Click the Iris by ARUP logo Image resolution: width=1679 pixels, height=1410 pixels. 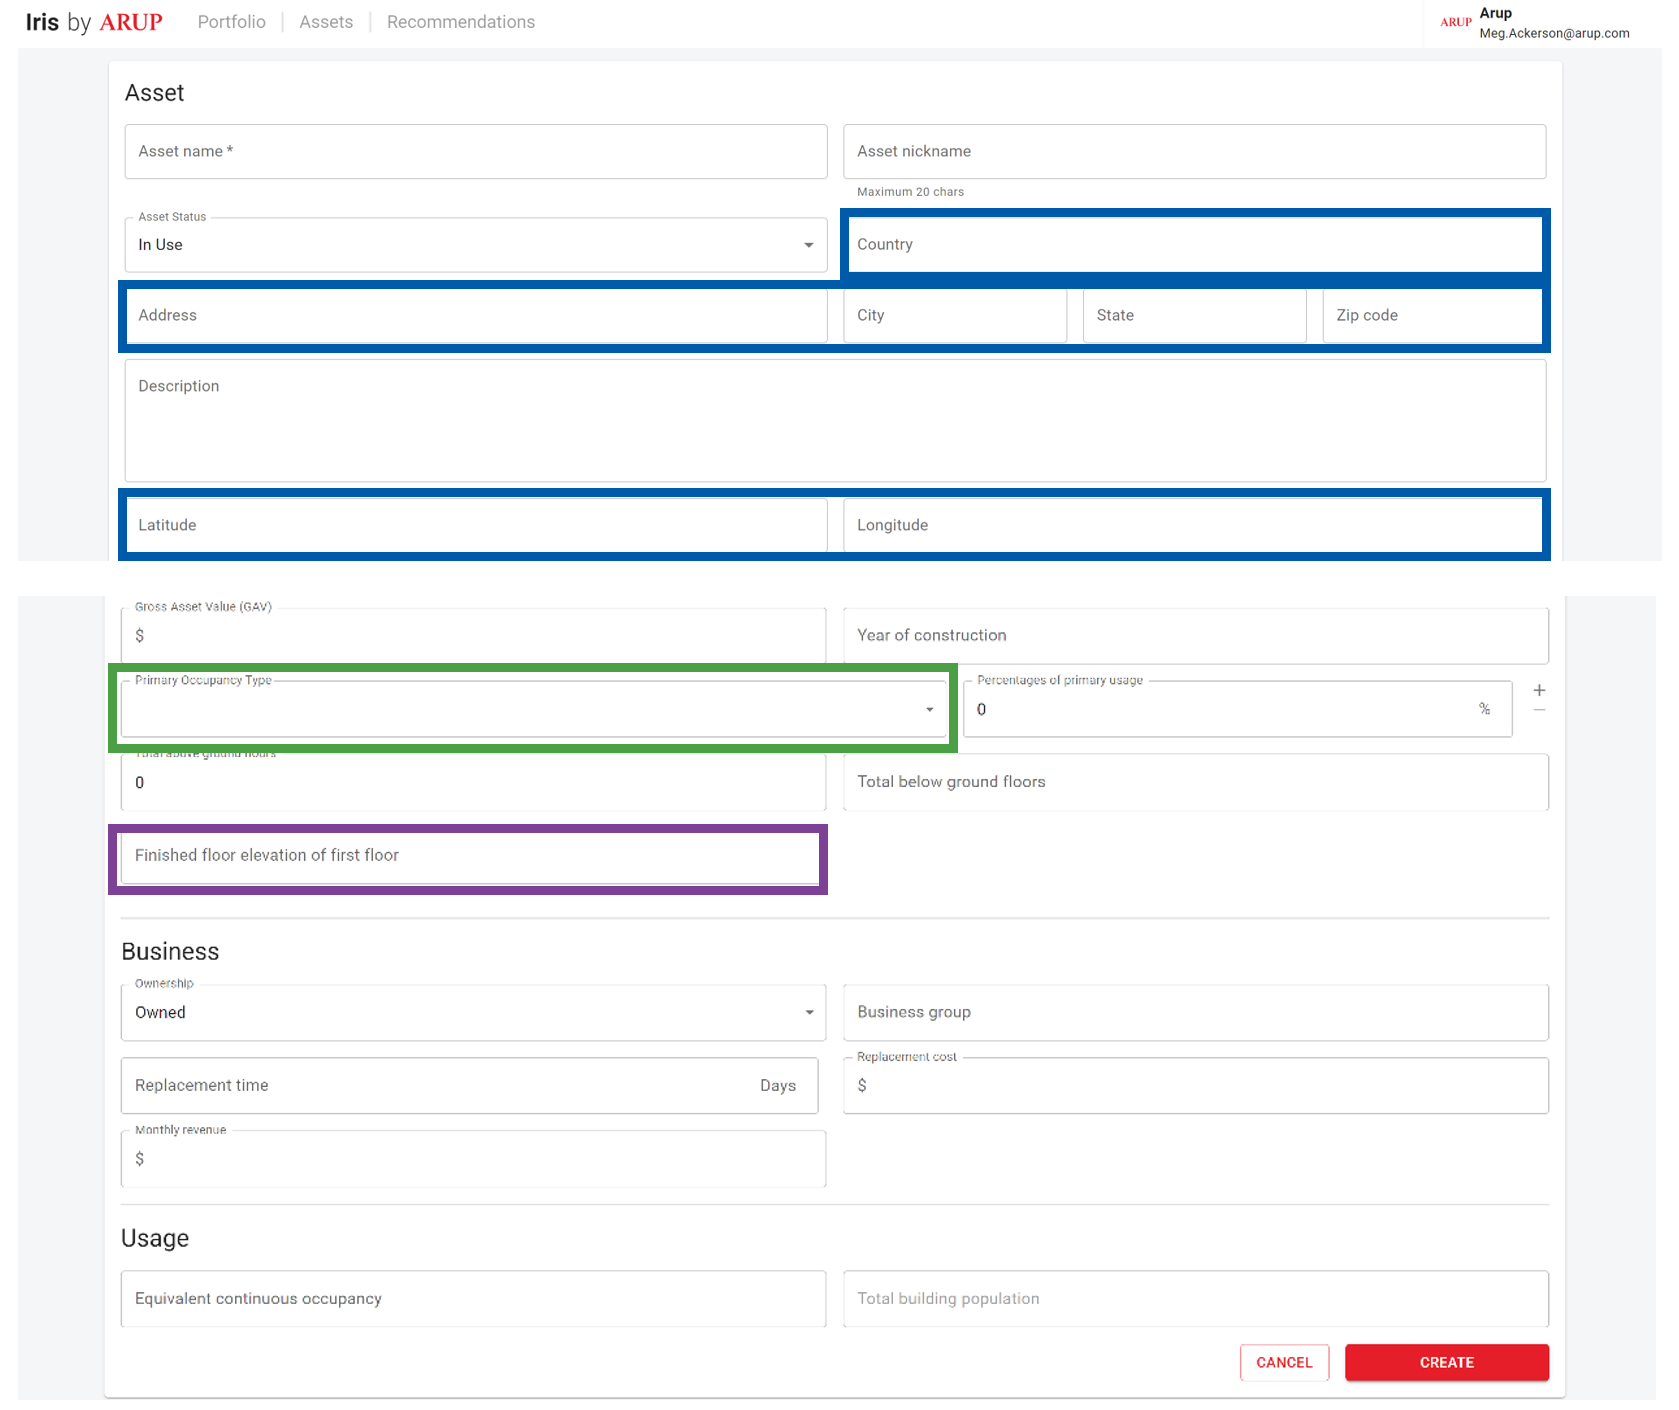(x=93, y=22)
